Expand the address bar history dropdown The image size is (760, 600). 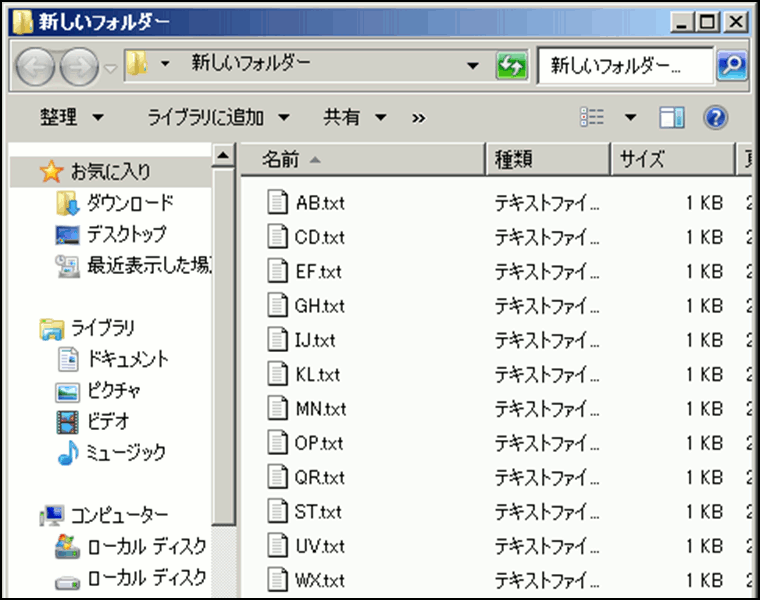474,66
